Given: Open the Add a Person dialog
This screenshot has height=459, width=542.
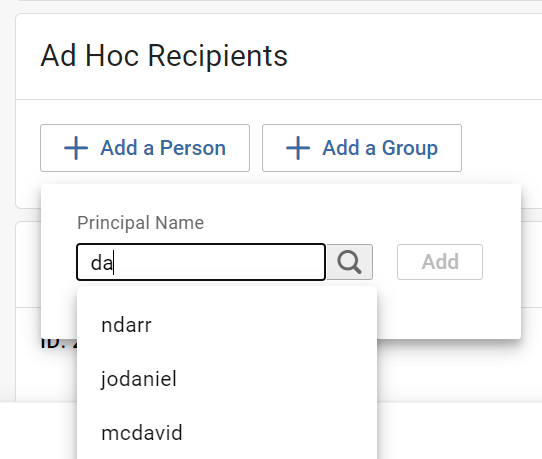Looking at the screenshot, I should tap(145, 148).
